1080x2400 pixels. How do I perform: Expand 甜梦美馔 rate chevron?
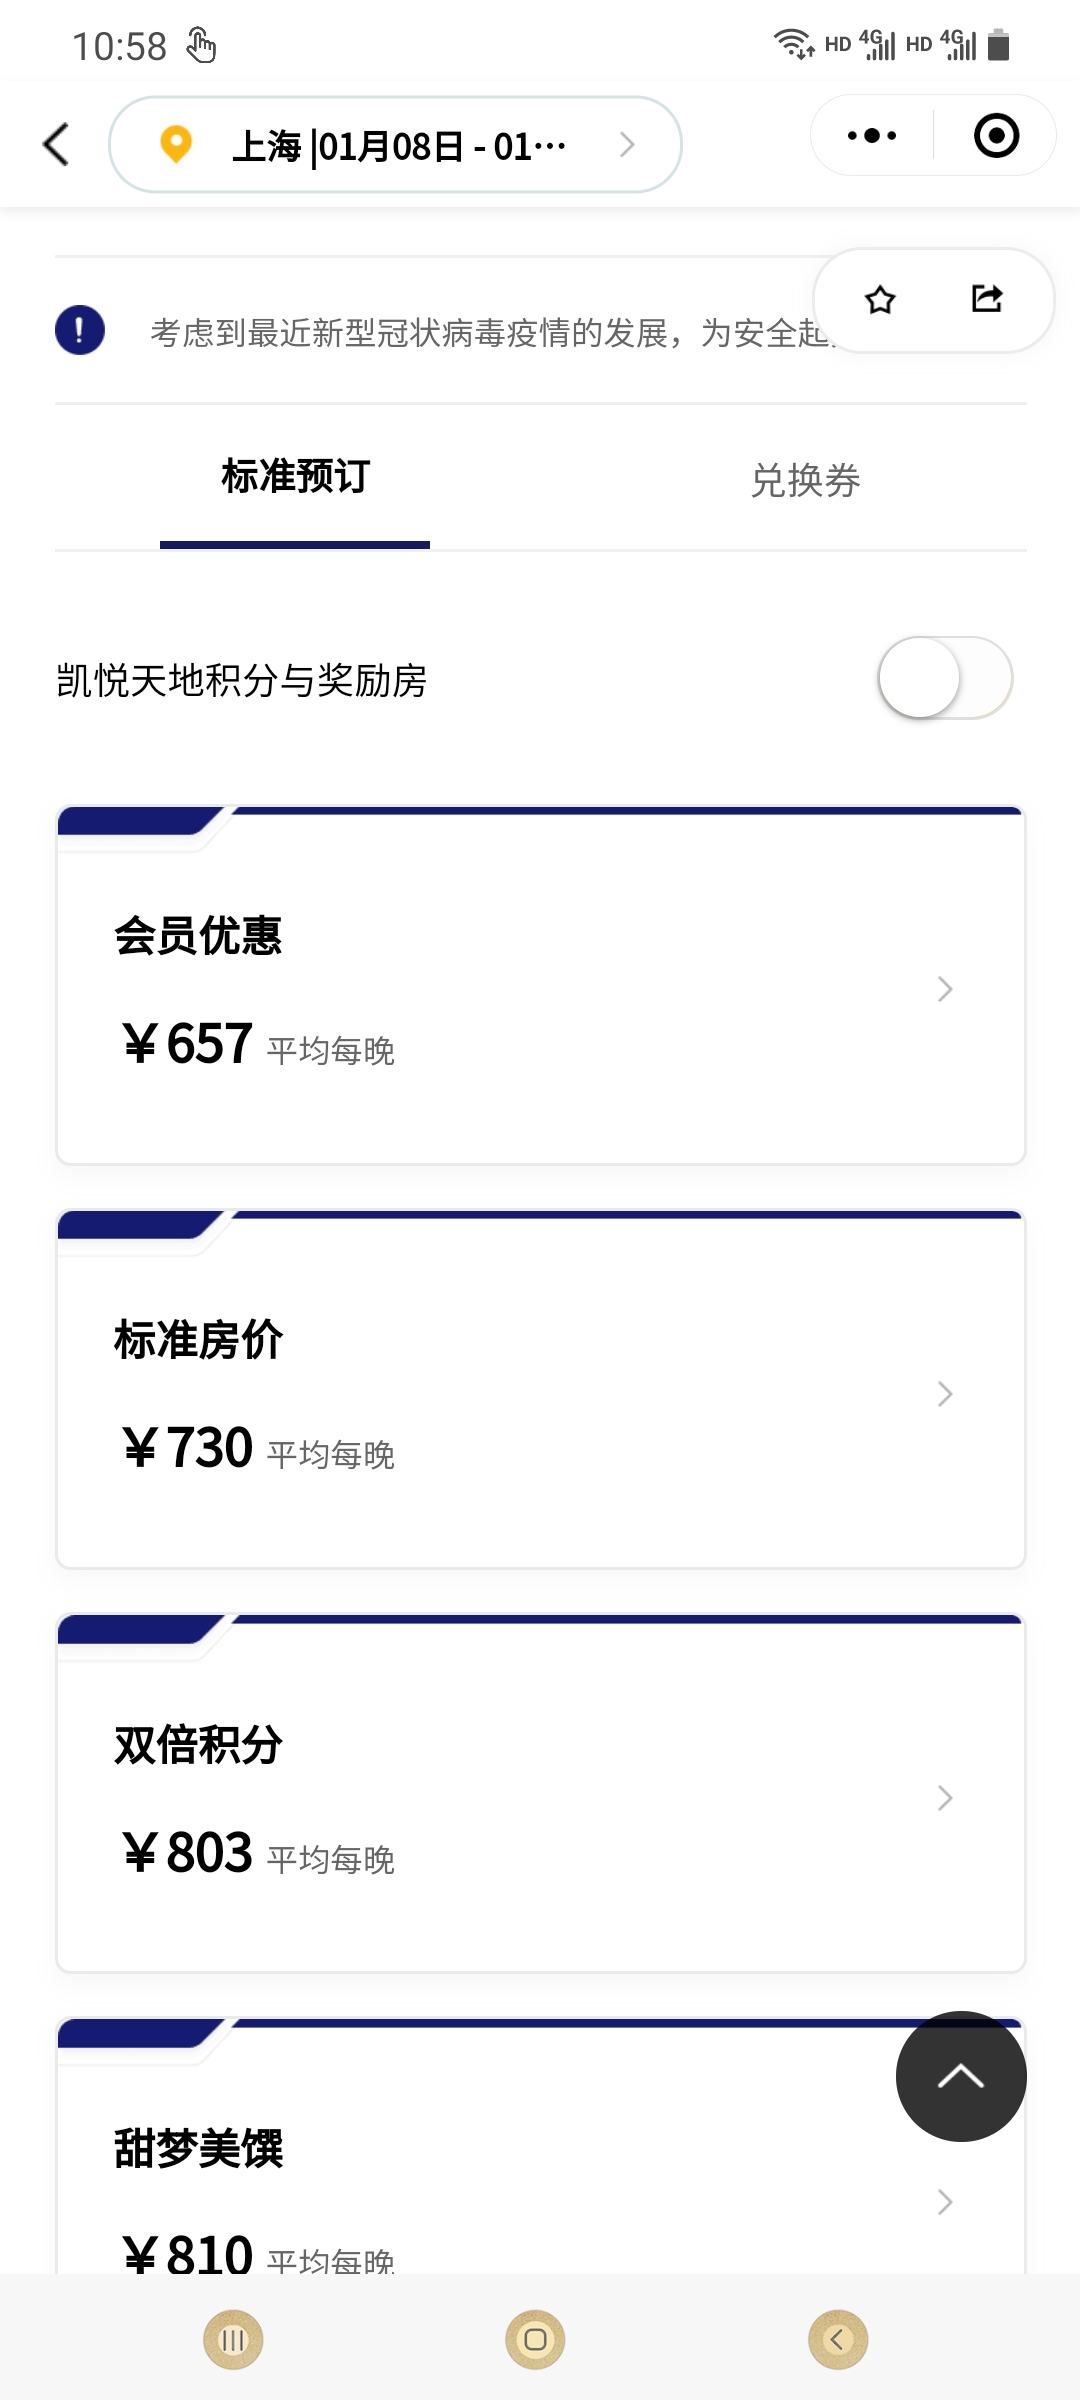[x=945, y=2201]
